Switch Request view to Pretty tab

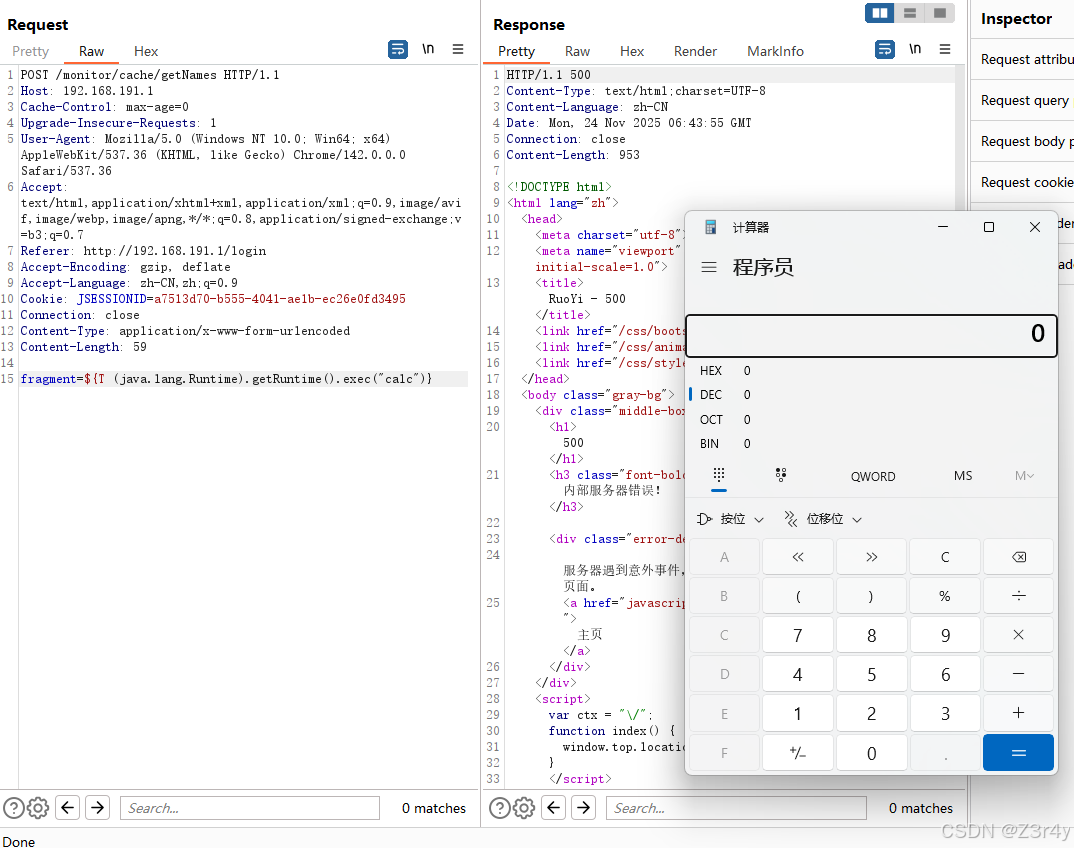coord(31,51)
